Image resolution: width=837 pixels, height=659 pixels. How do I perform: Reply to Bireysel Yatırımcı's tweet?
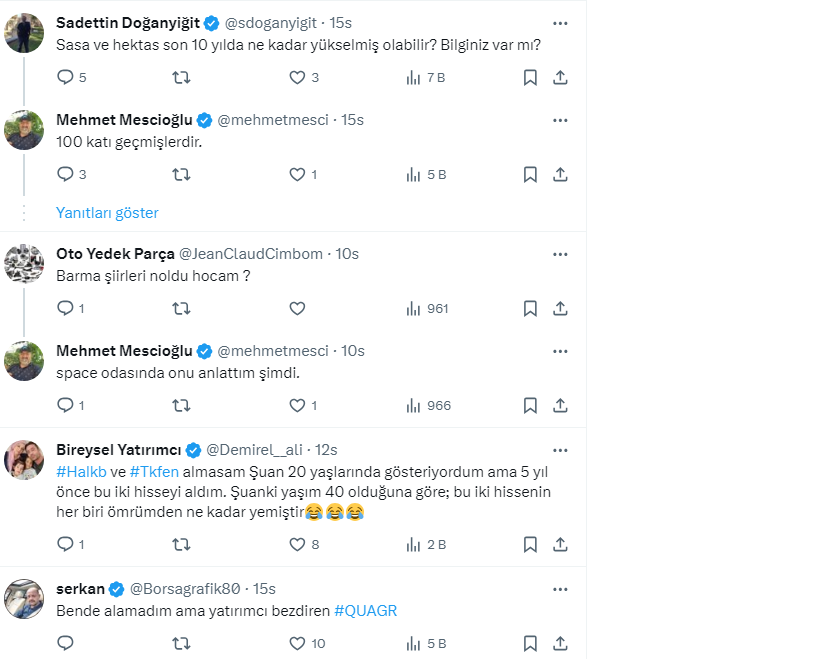(65, 544)
